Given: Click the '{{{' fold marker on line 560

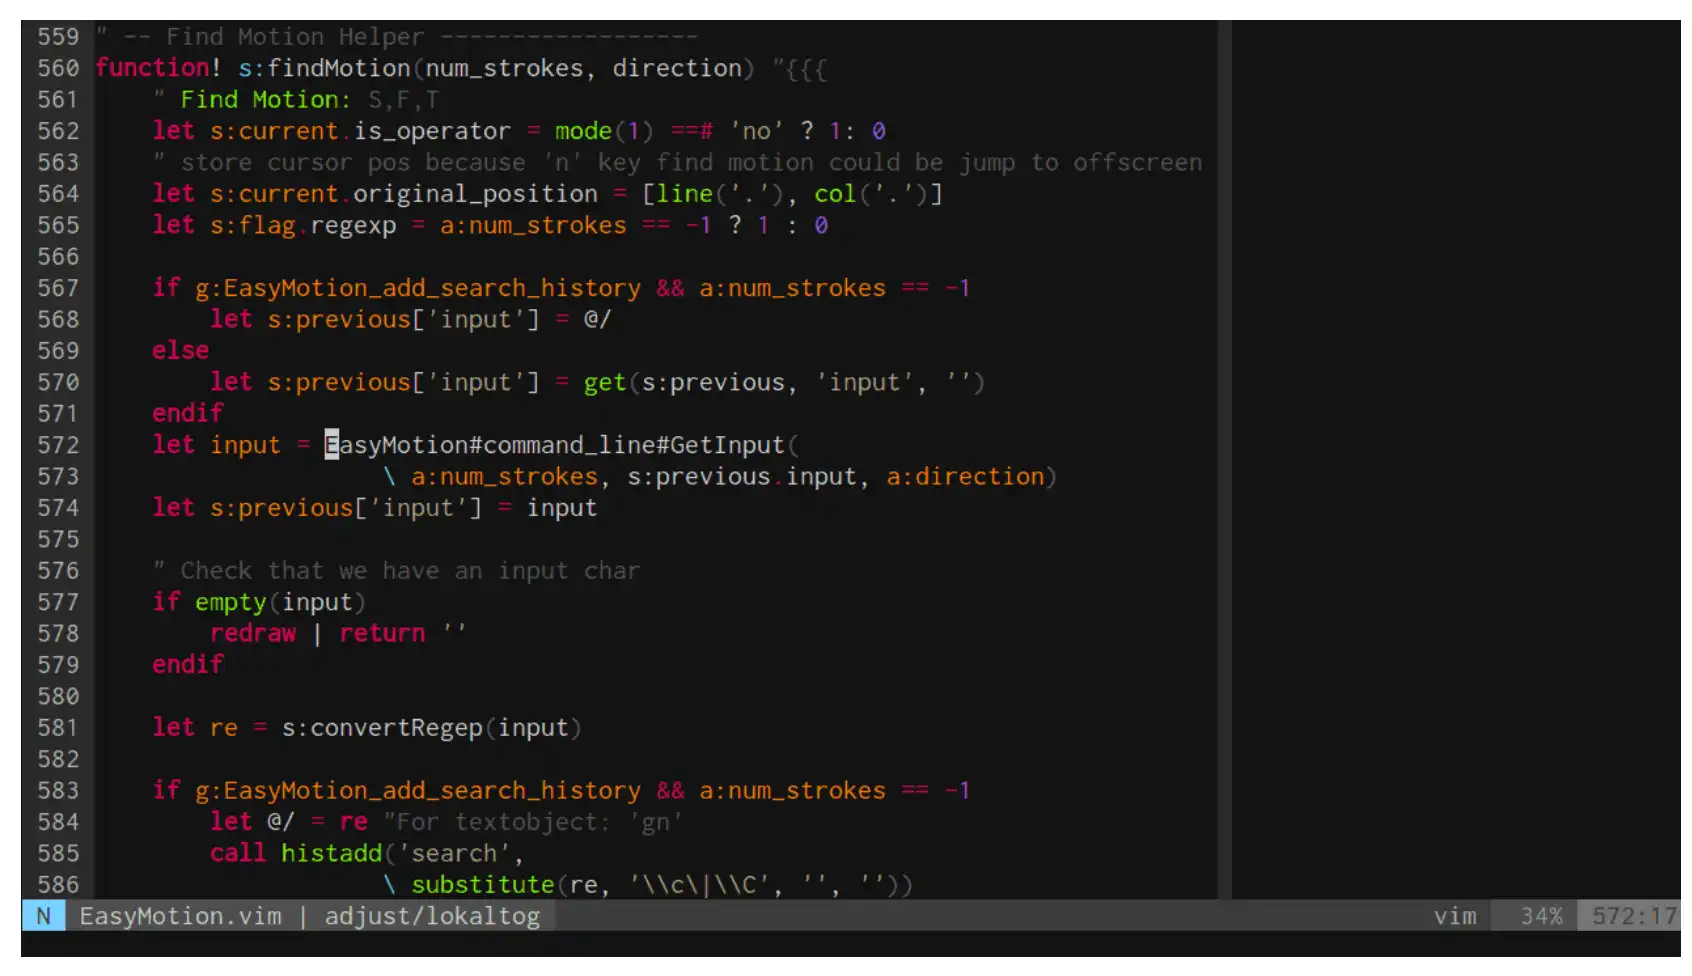Looking at the screenshot, I should point(806,69).
